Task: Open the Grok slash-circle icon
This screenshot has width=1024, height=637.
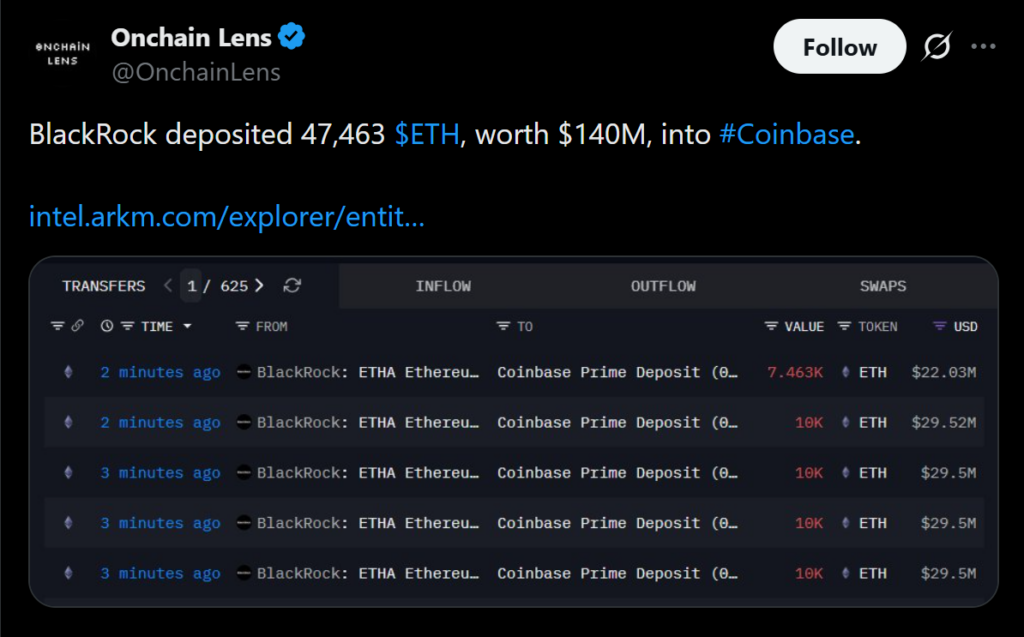Action: tap(937, 47)
